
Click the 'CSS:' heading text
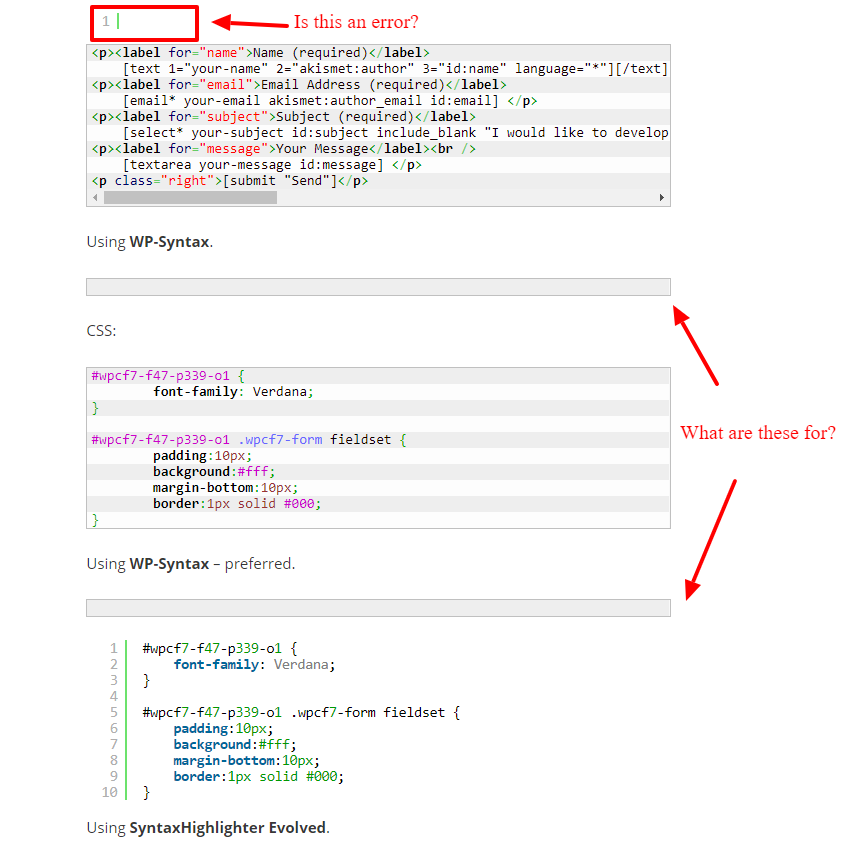101,331
